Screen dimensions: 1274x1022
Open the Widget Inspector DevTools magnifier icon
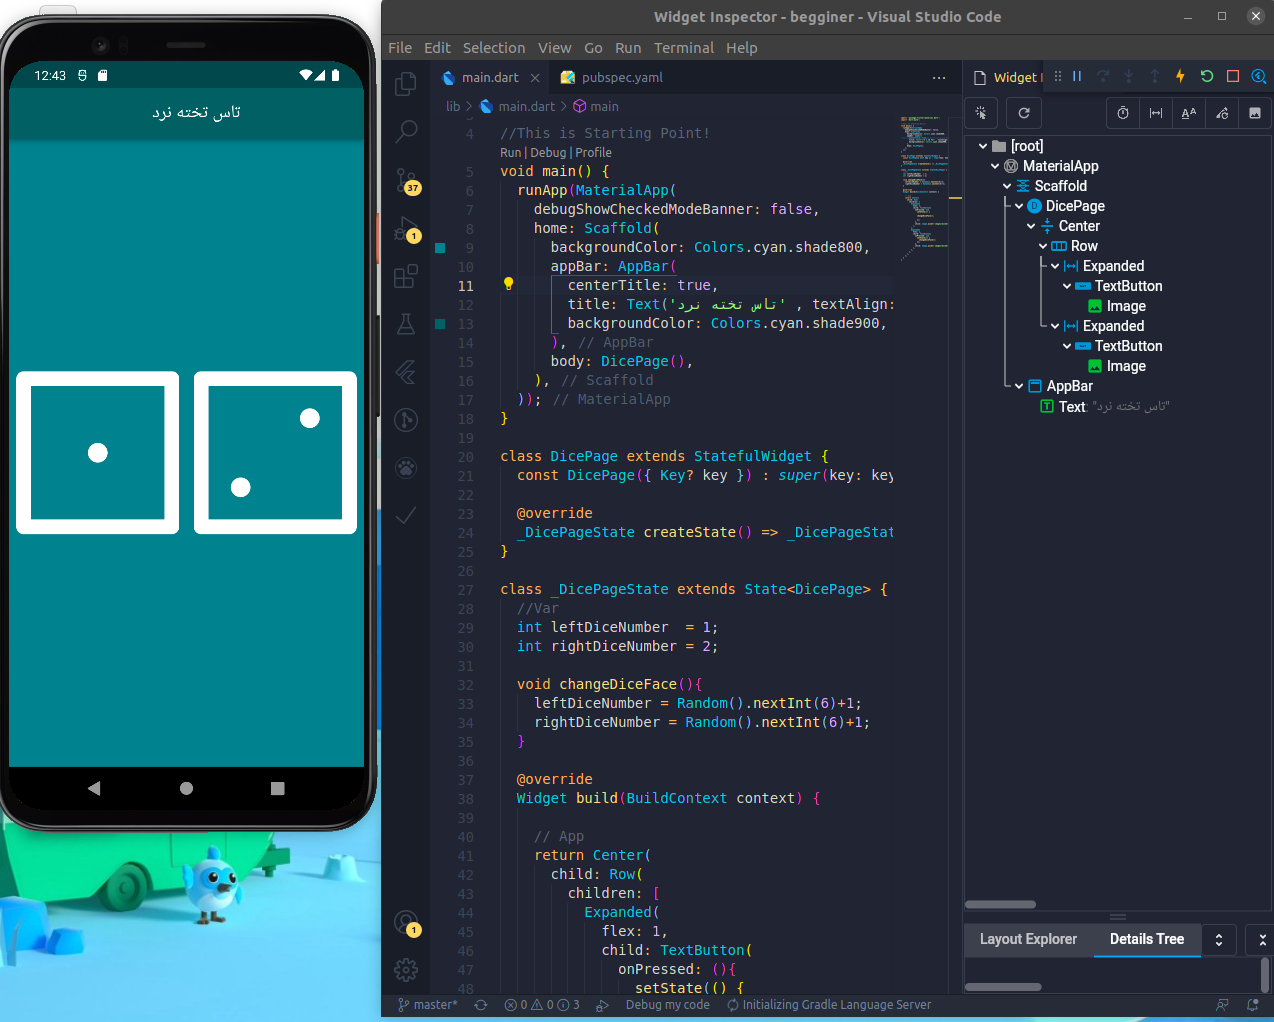coord(1259,76)
